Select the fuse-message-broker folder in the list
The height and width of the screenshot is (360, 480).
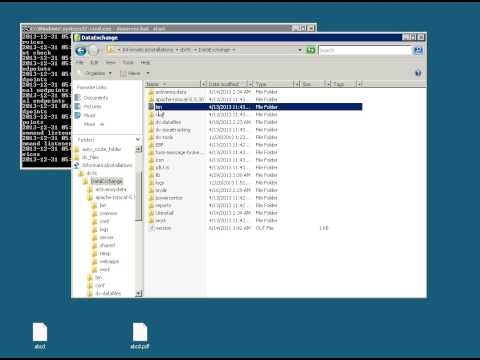(178, 152)
